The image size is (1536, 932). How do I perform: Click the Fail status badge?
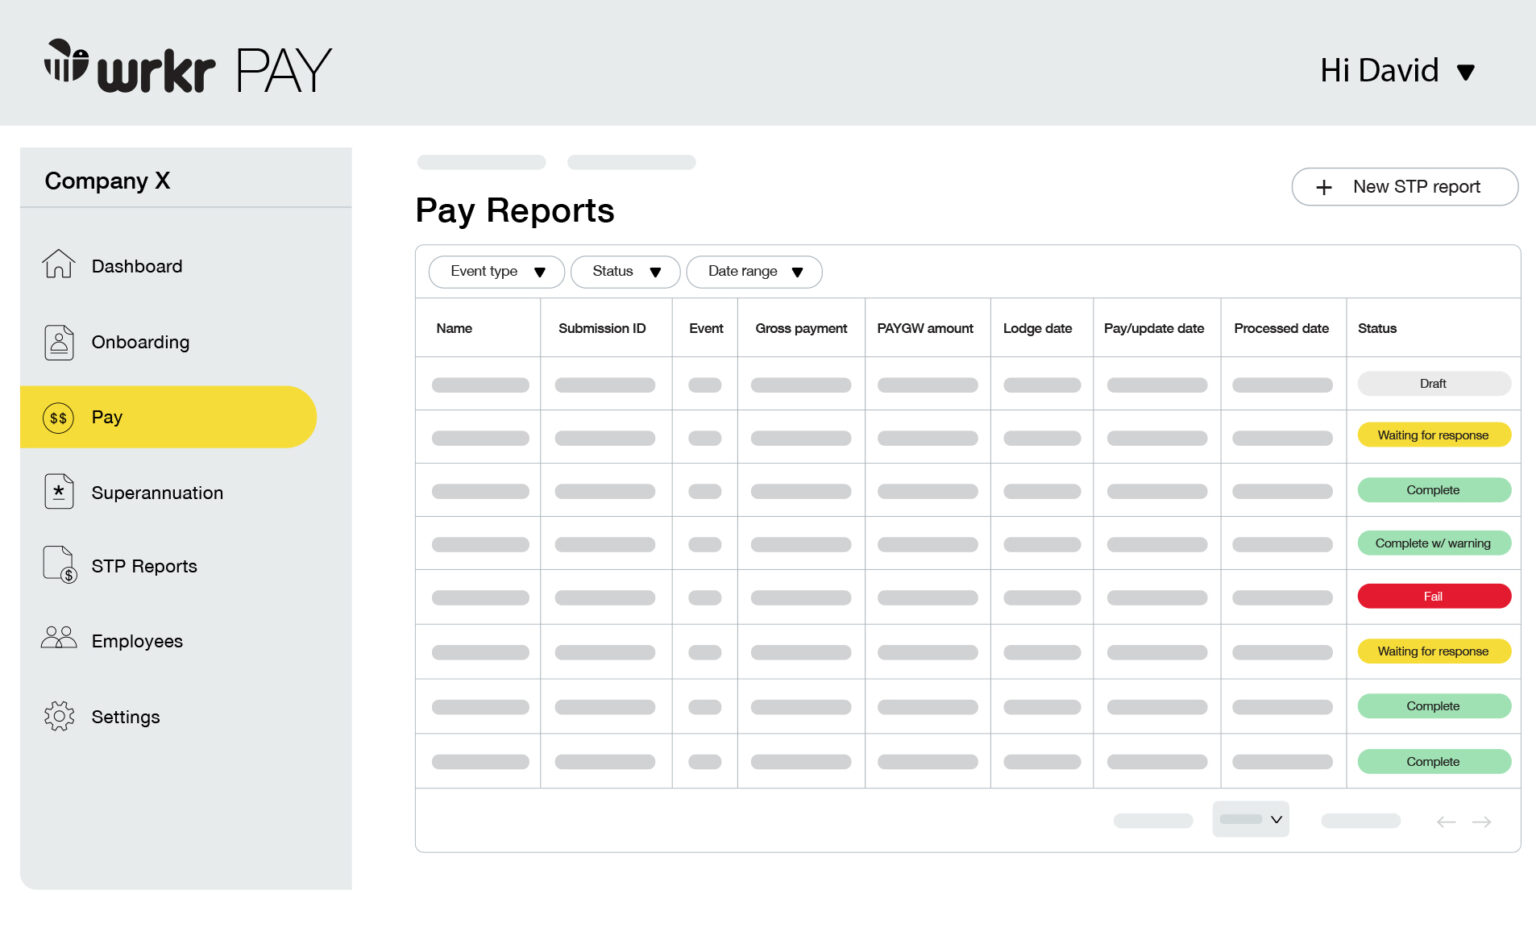[1433, 596]
